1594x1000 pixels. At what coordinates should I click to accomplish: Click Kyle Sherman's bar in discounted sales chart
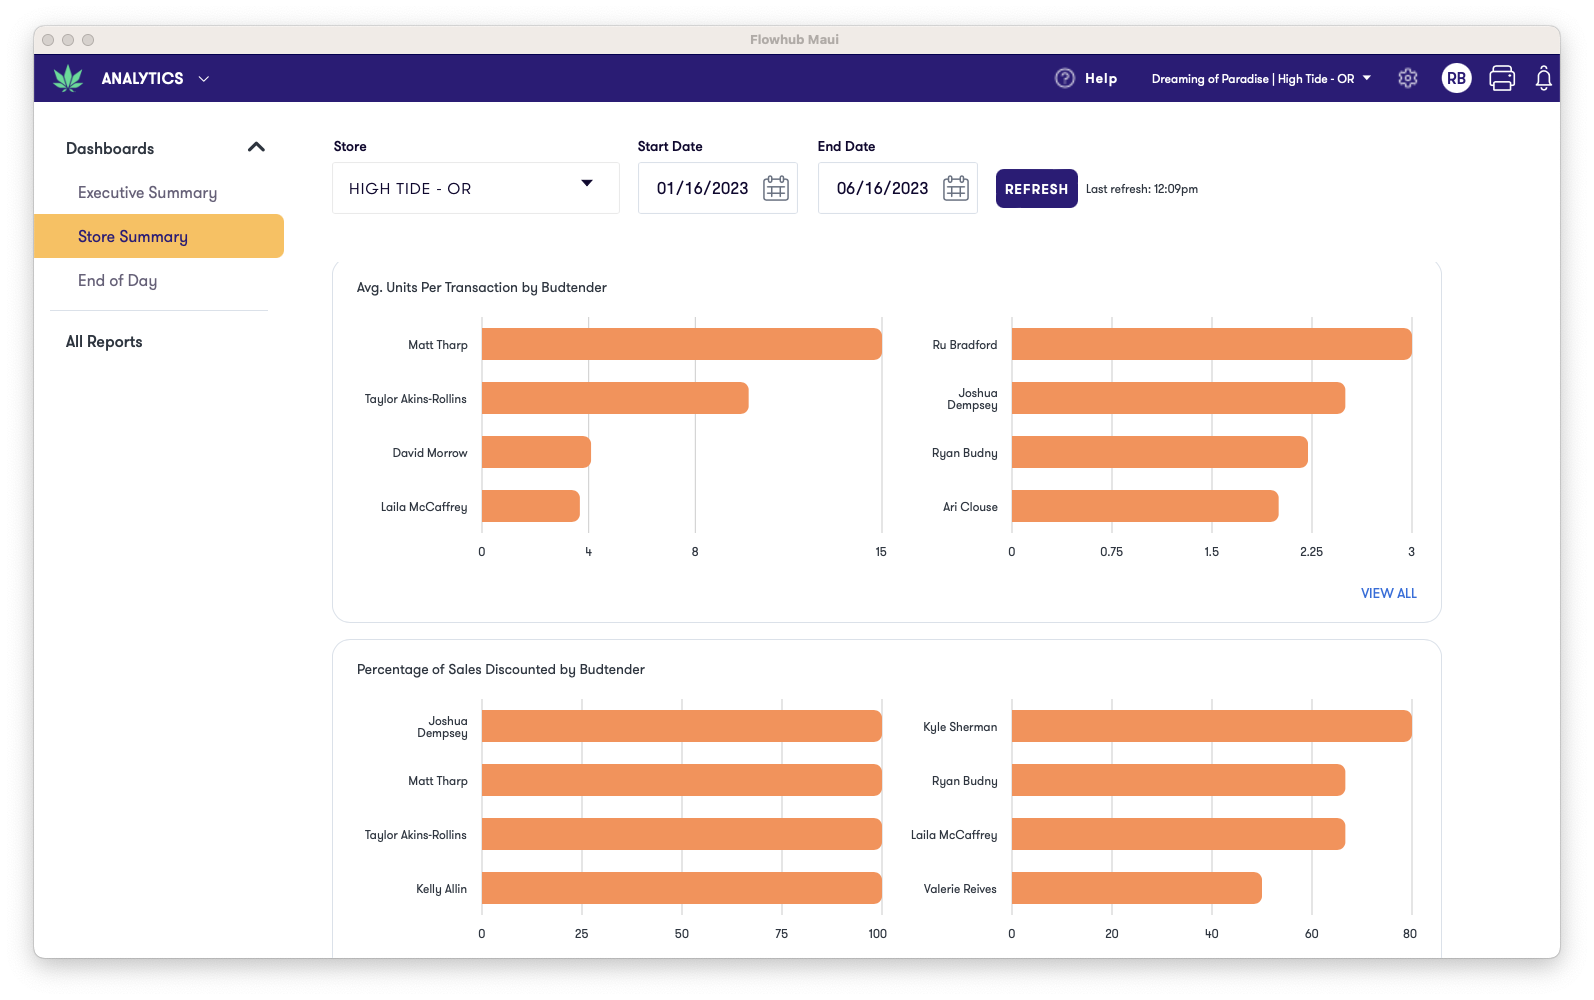coord(1212,726)
